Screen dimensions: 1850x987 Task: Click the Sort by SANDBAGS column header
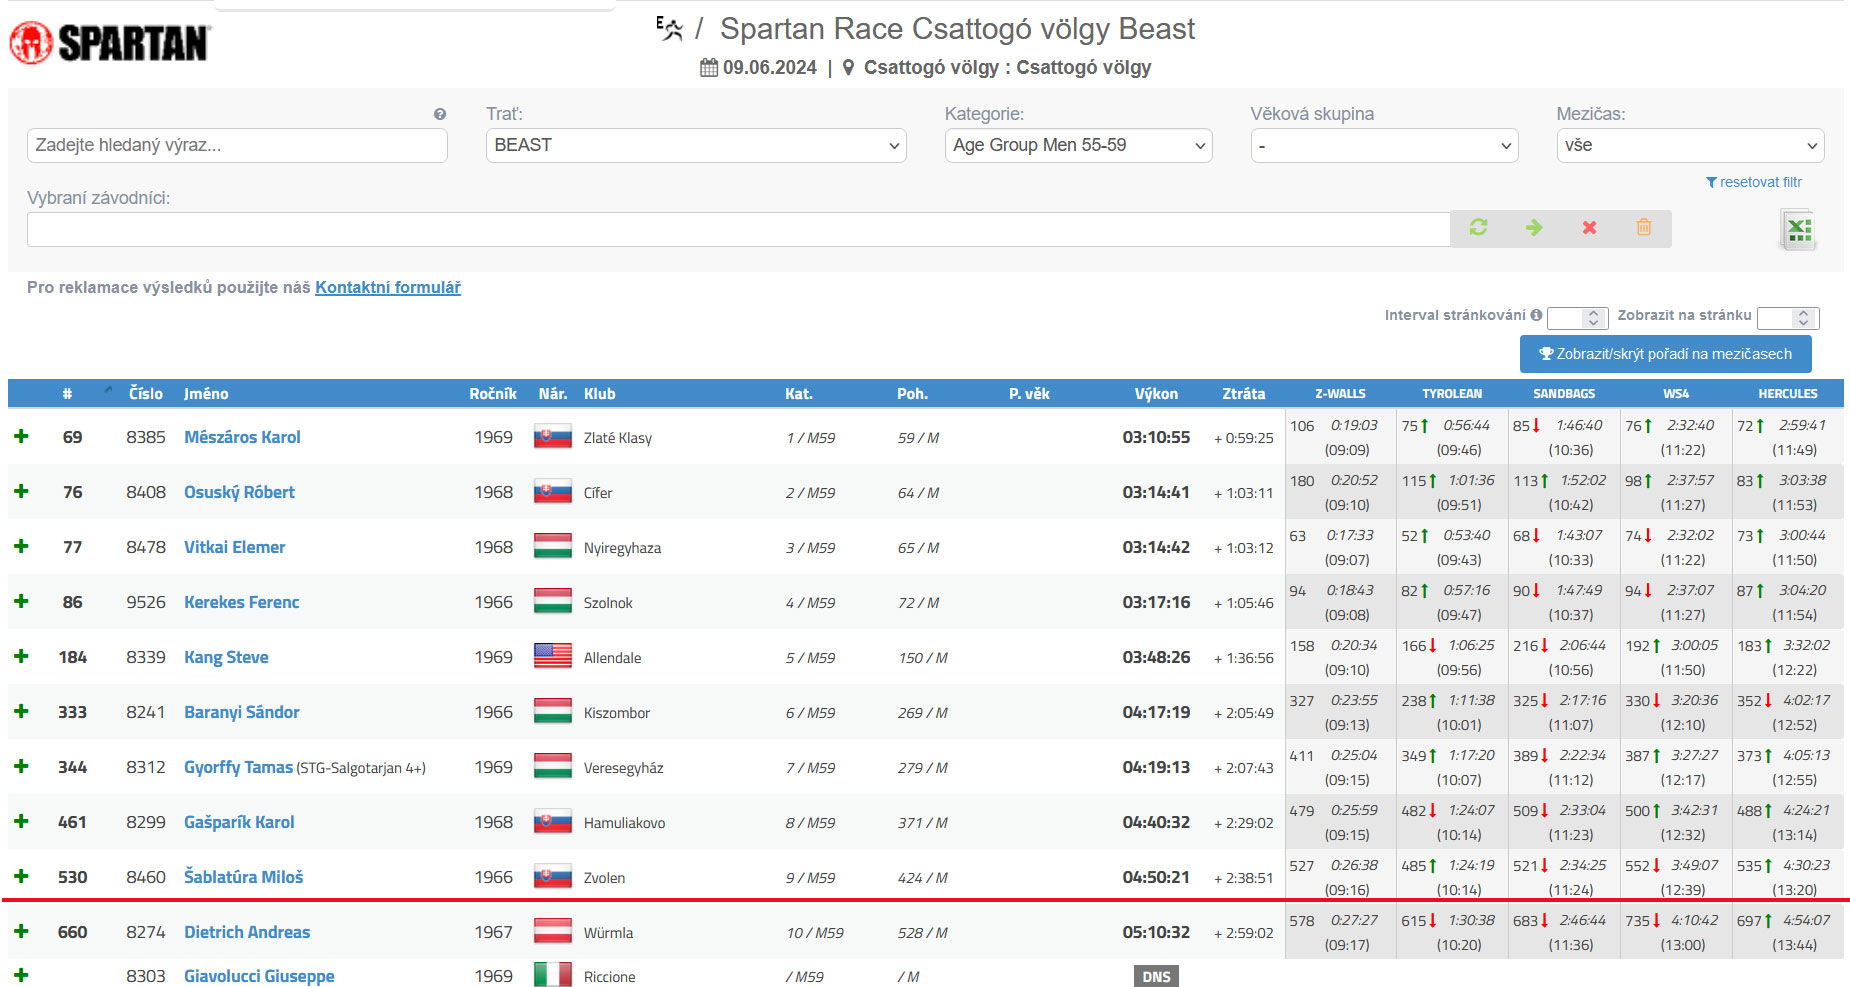[1564, 394]
